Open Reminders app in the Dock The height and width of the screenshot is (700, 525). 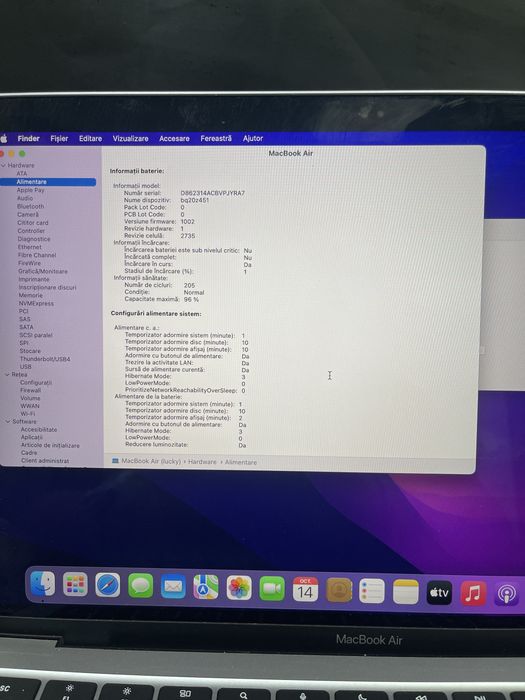pyautogui.click(x=372, y=591)
